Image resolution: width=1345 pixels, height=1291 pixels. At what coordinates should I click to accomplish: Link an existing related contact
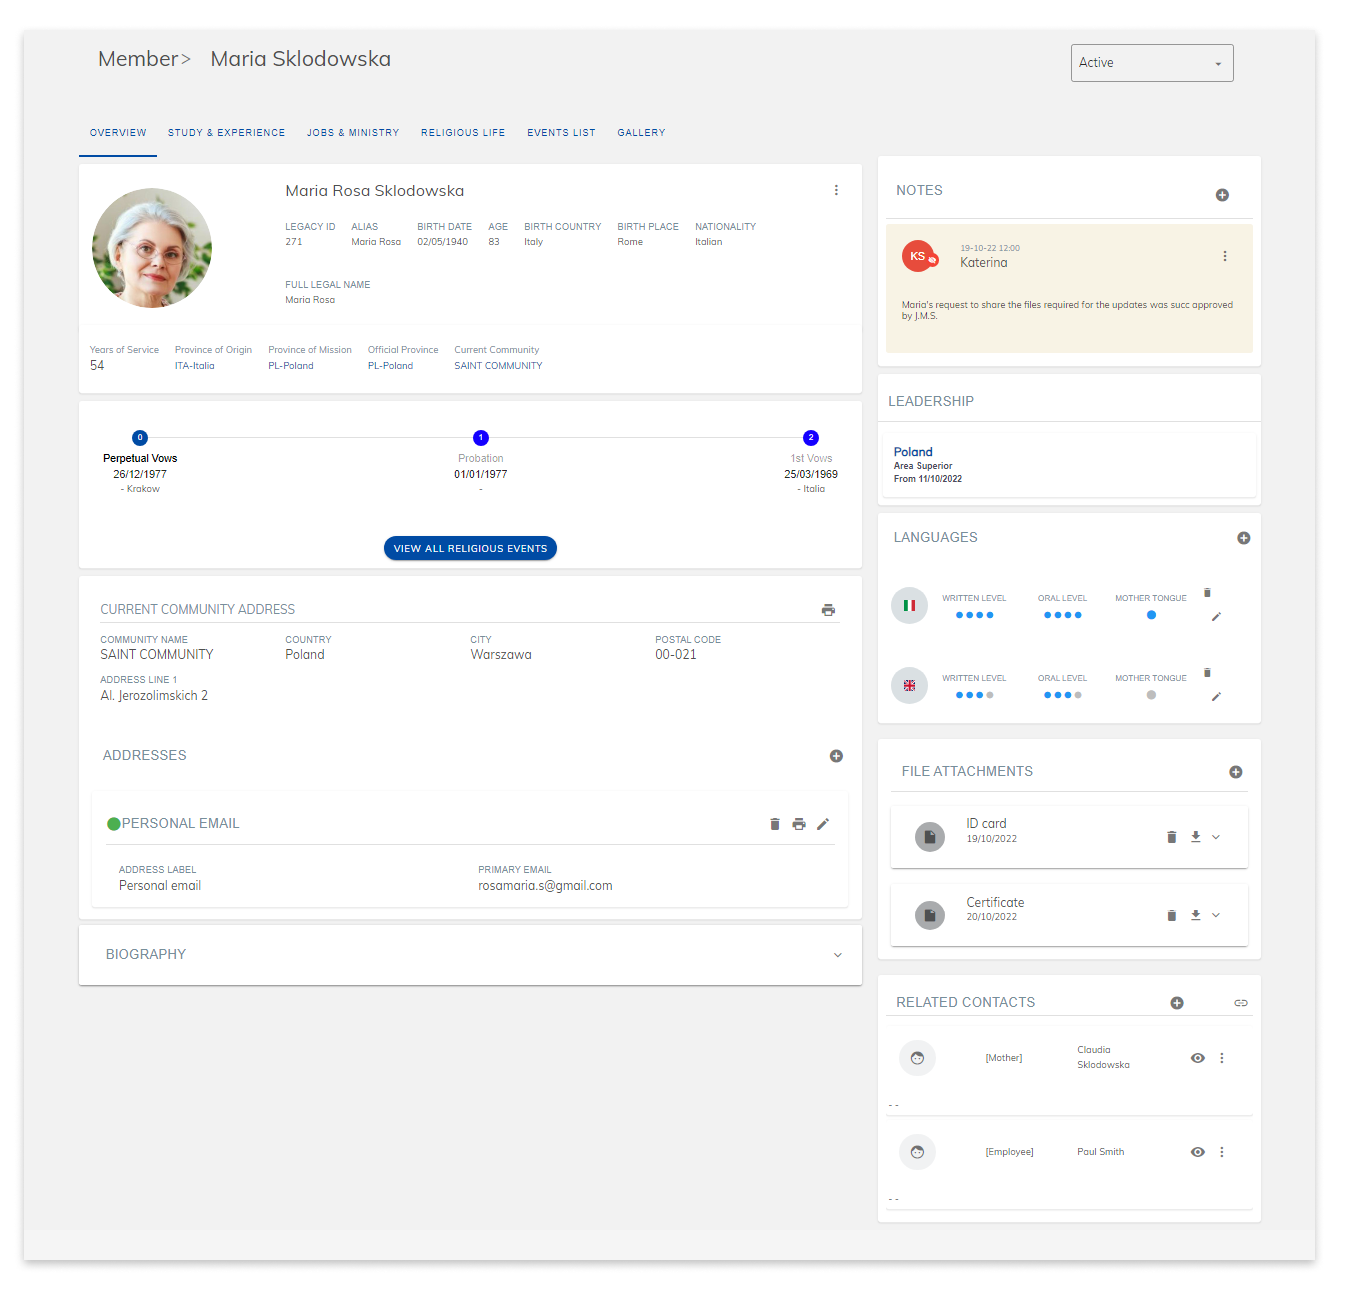[x=1241, y=1002]
